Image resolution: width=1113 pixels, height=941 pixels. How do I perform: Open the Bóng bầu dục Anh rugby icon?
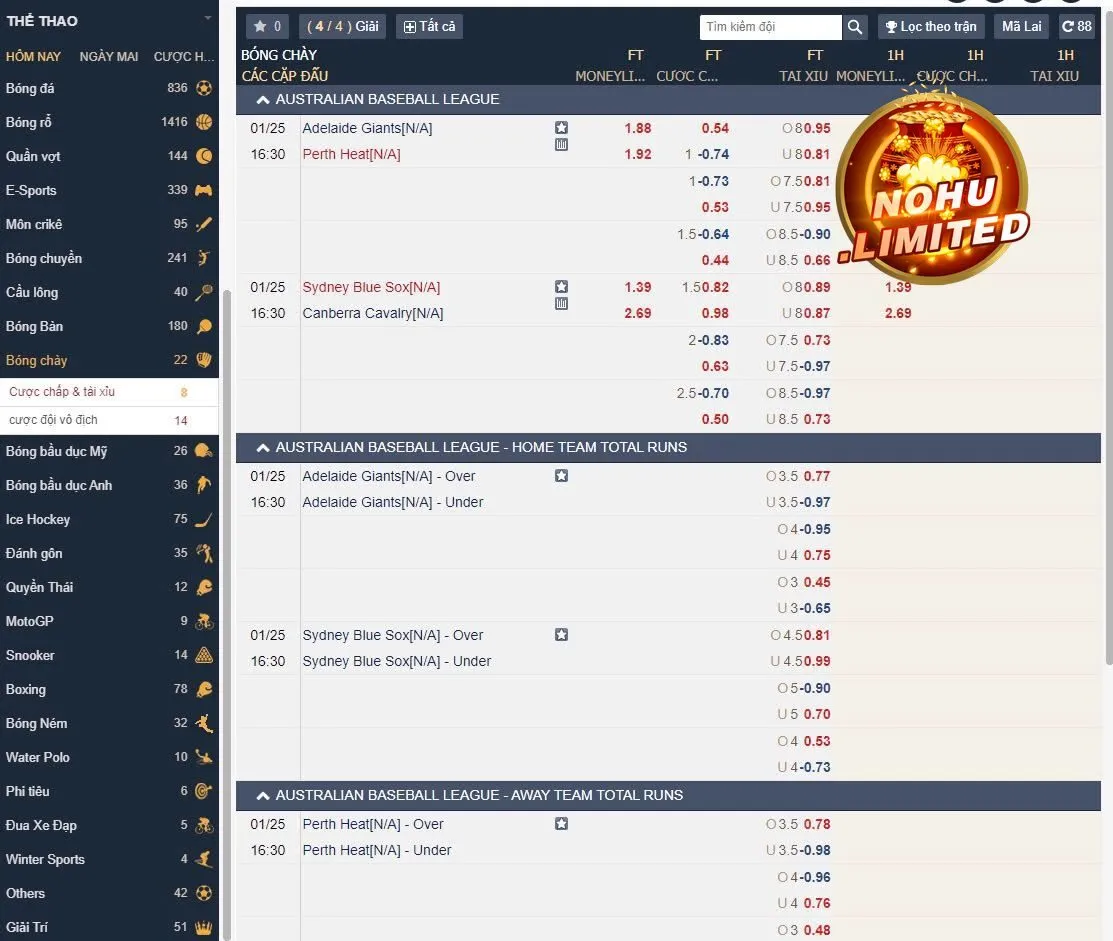(x=204, y=485)
